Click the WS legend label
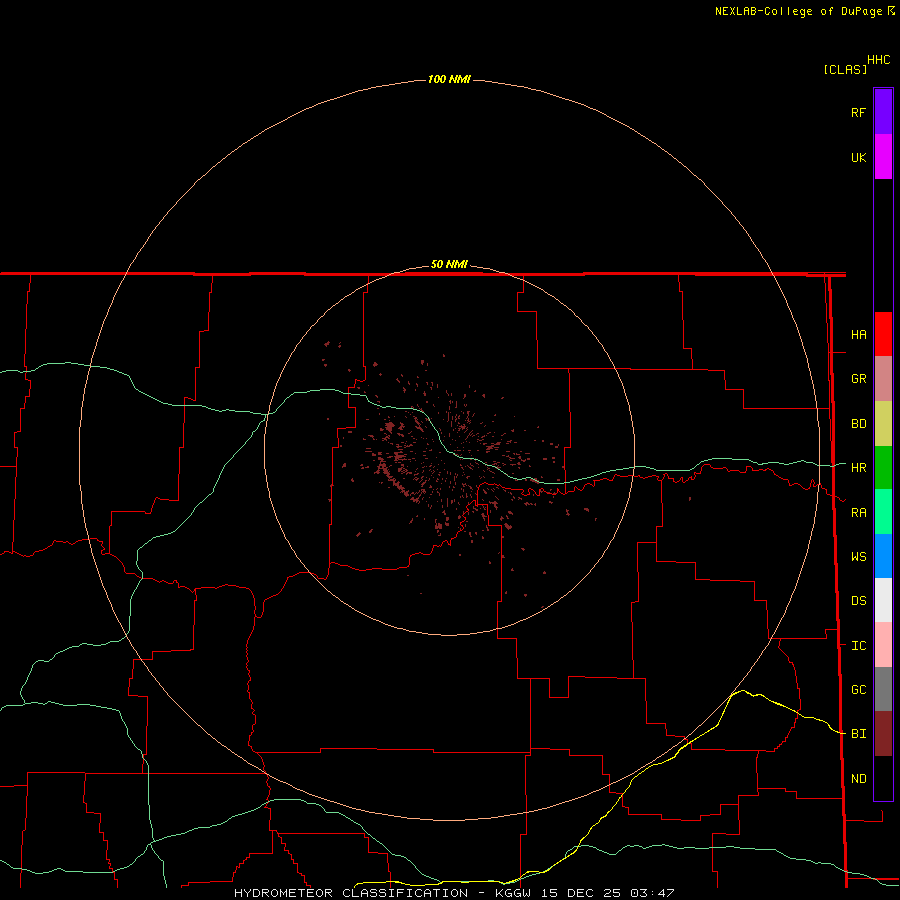Screen dimensions: 900x900 [x=858, y=557]
